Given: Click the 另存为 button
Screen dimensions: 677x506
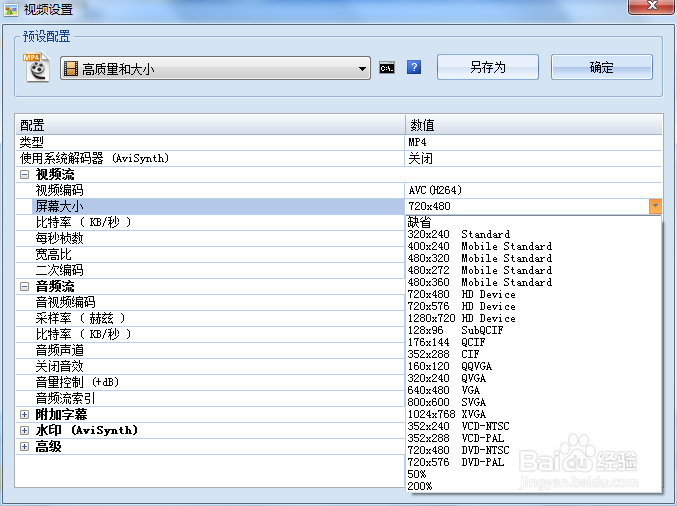Looking at the screenshot, I should [488, 67].
